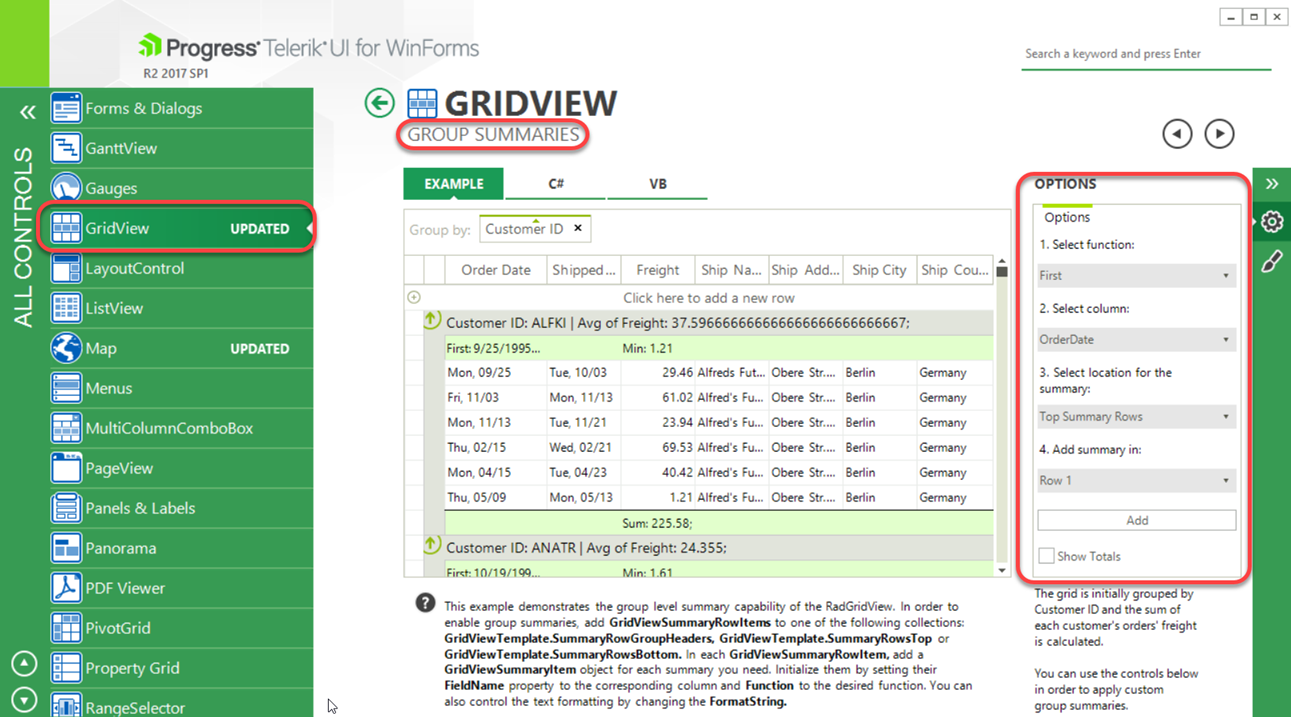
Task: Click the Ship Add... column header
Action: [x=805, y=270]
